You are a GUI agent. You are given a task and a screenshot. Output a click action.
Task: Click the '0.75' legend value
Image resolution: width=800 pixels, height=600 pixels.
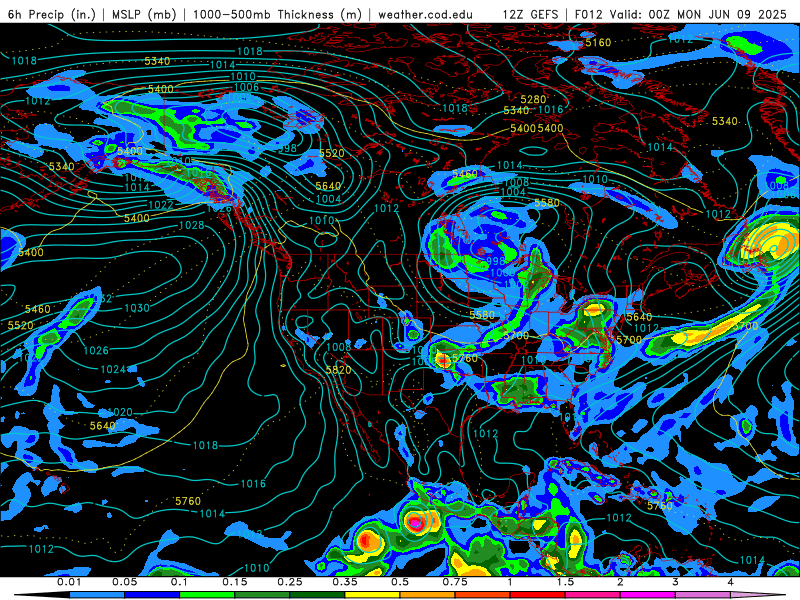(455, 582)
